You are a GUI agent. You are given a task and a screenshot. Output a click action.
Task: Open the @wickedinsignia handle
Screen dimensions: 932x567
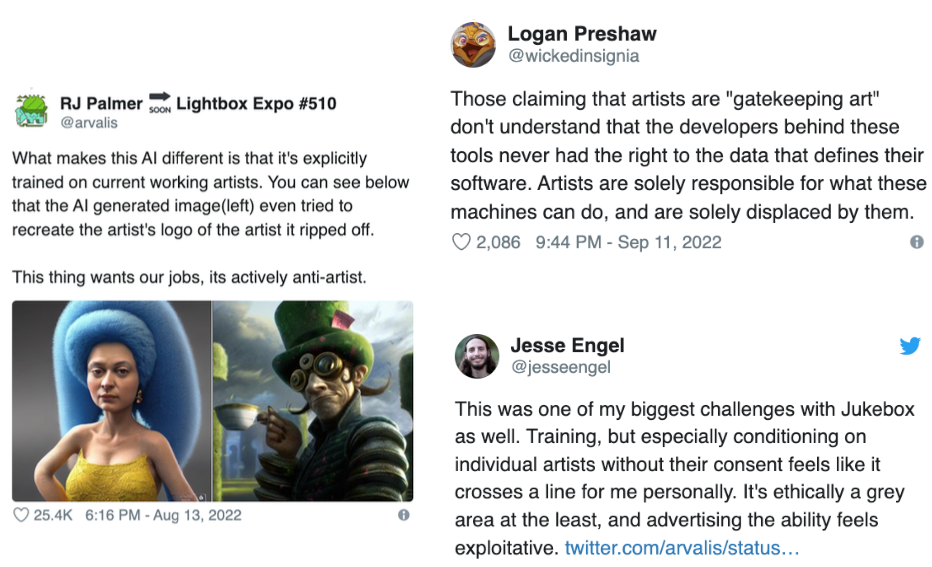click(x=574, y=57)
